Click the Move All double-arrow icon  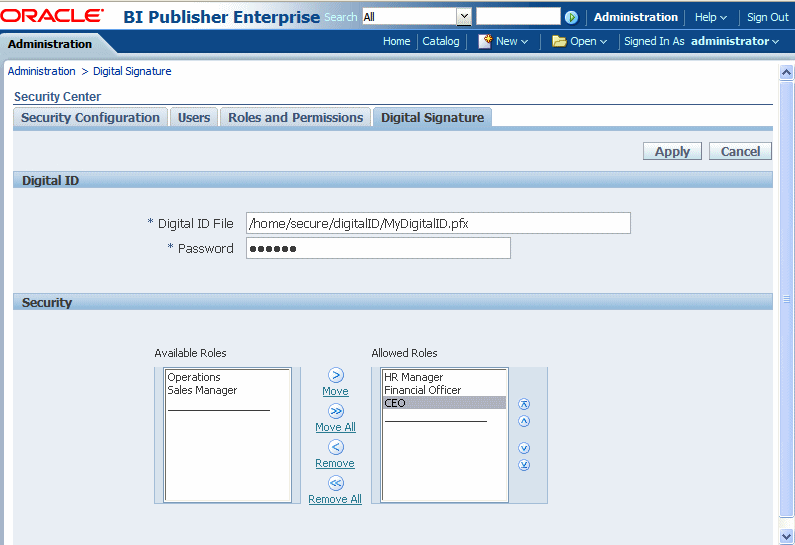pos(336,411)
